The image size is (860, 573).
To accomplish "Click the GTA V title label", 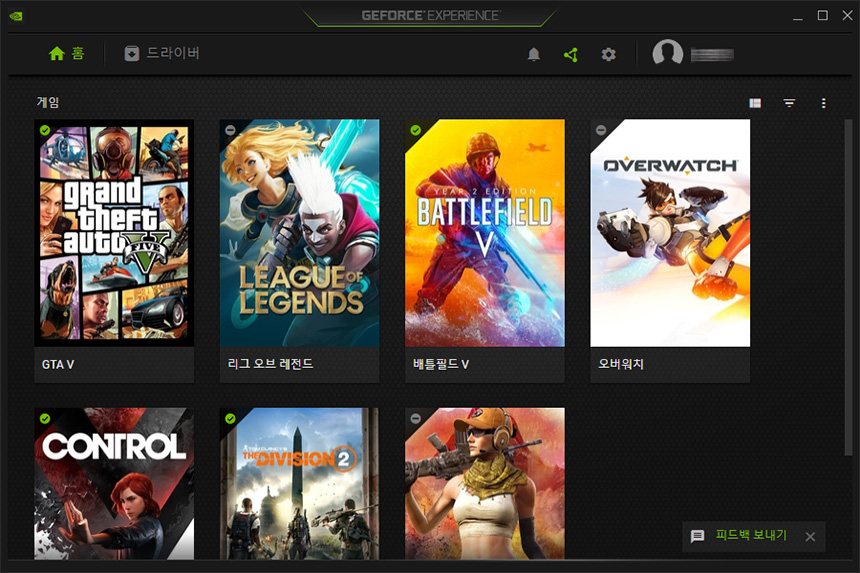I will (x=58, y=364).
